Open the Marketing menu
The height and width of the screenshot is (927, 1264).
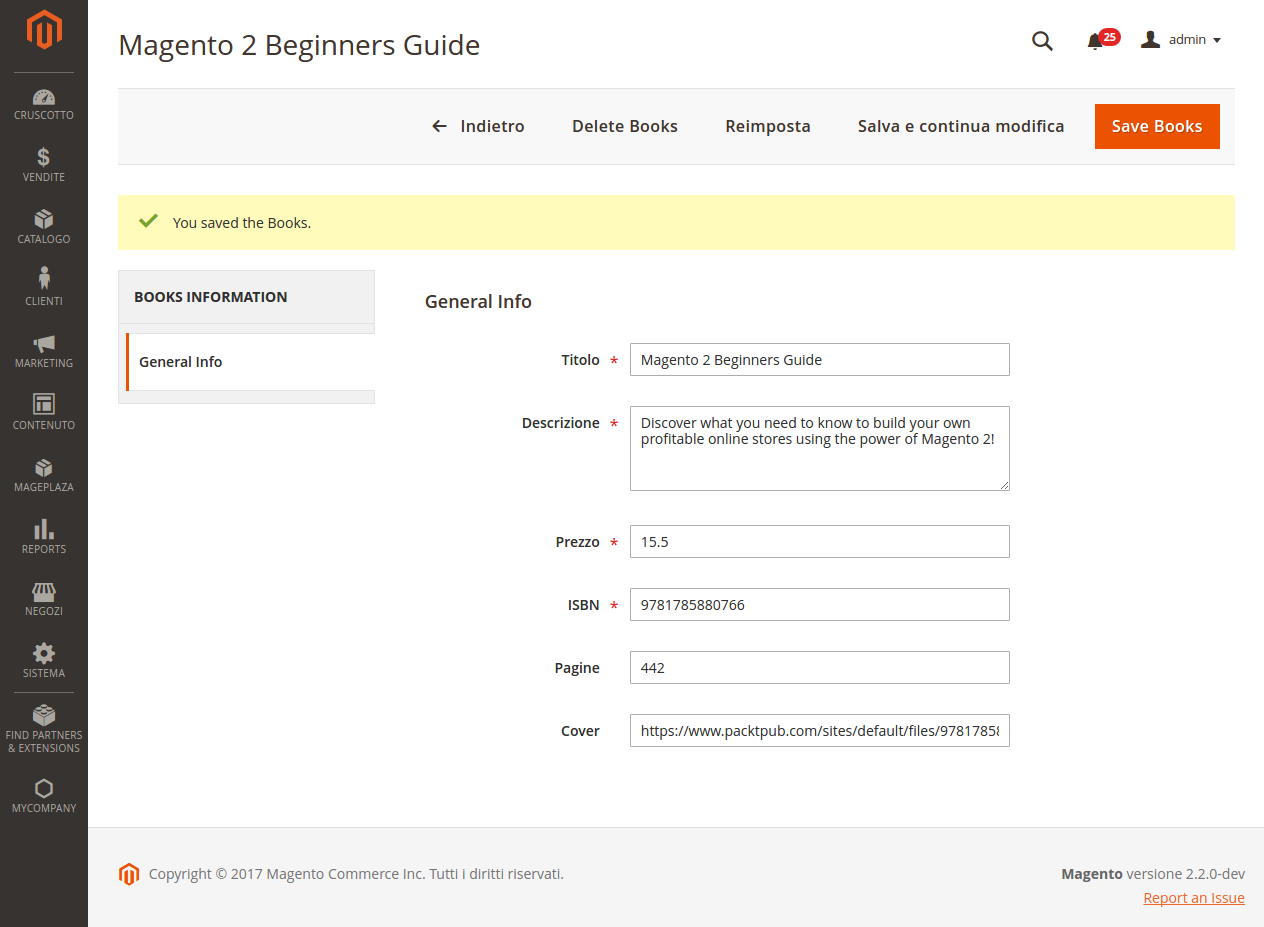44,352
